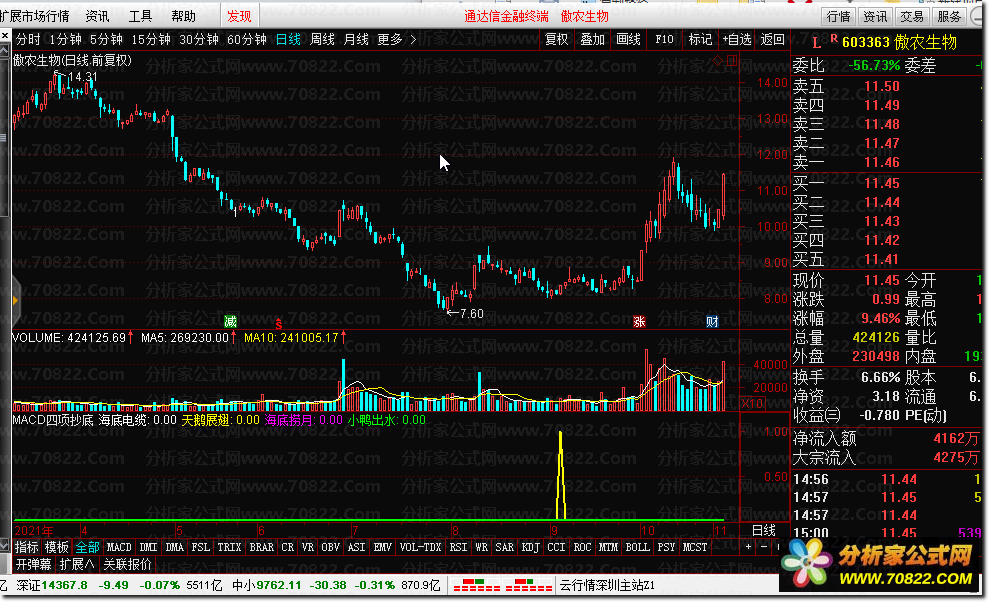The height and width of the screenshot is (603, 991).
Task: Select the DMI indicator
Action: point(148,547)
